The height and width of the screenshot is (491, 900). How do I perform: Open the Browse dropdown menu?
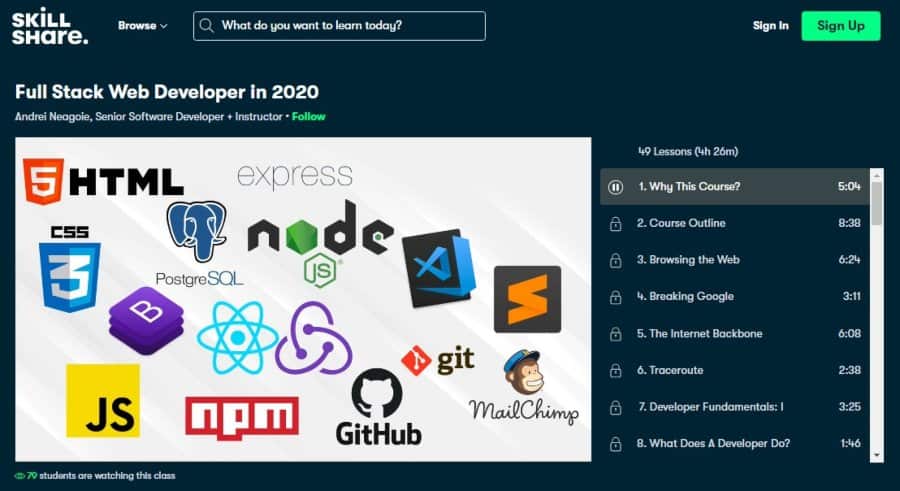[142, 26]
